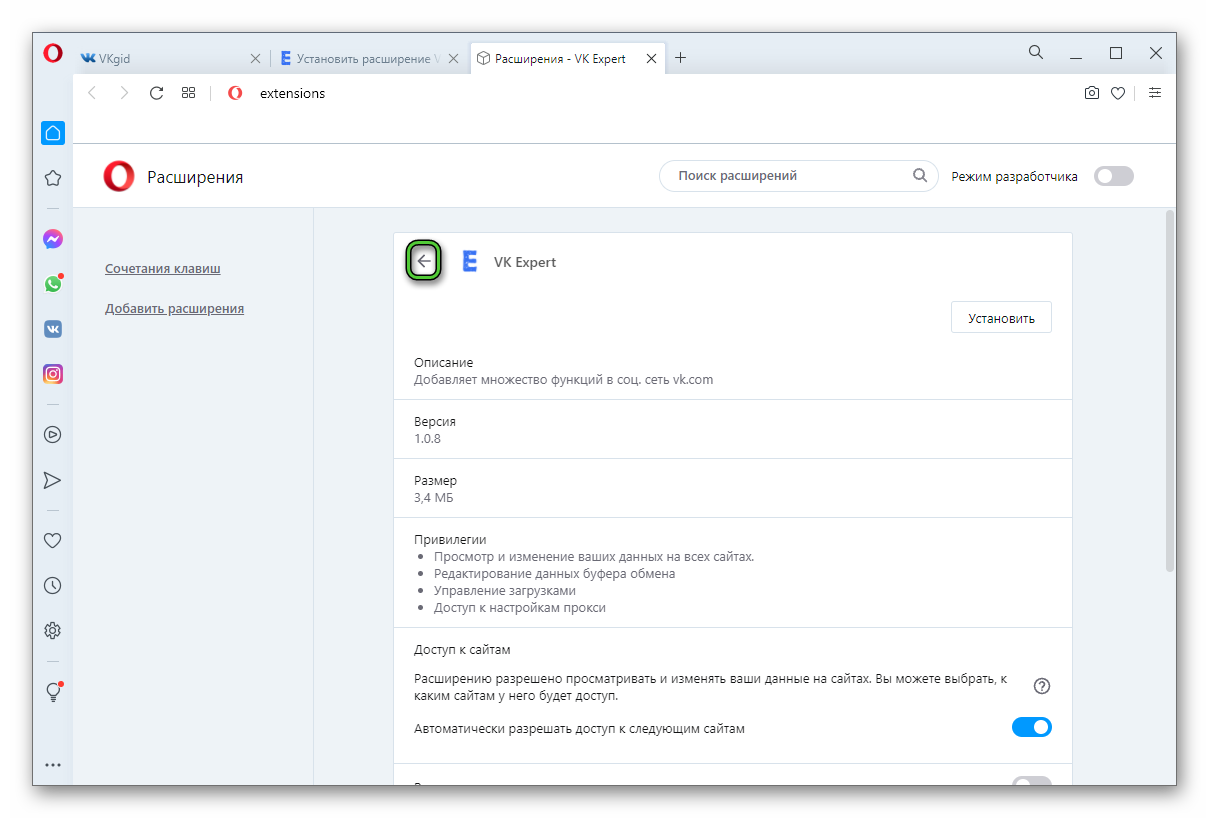Open the Home icon in sidebar
The image size is (1209, 818).
pyautogui.click(x=53, y=132)
